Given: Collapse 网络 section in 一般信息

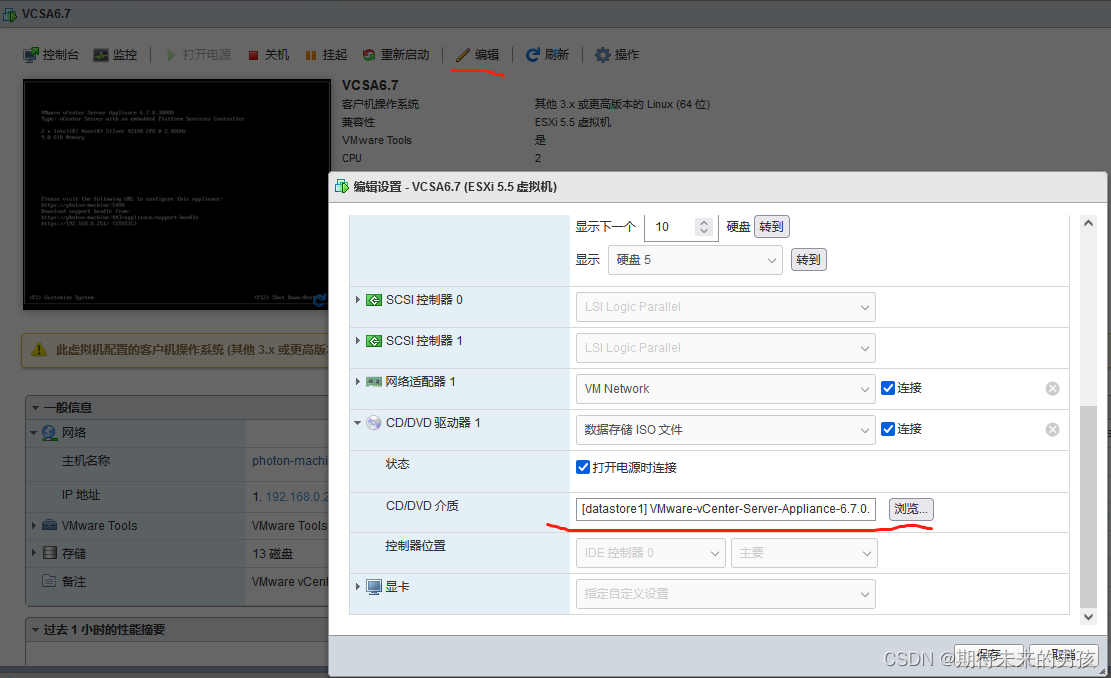Looking at the screenshot, I should [33, 433].
